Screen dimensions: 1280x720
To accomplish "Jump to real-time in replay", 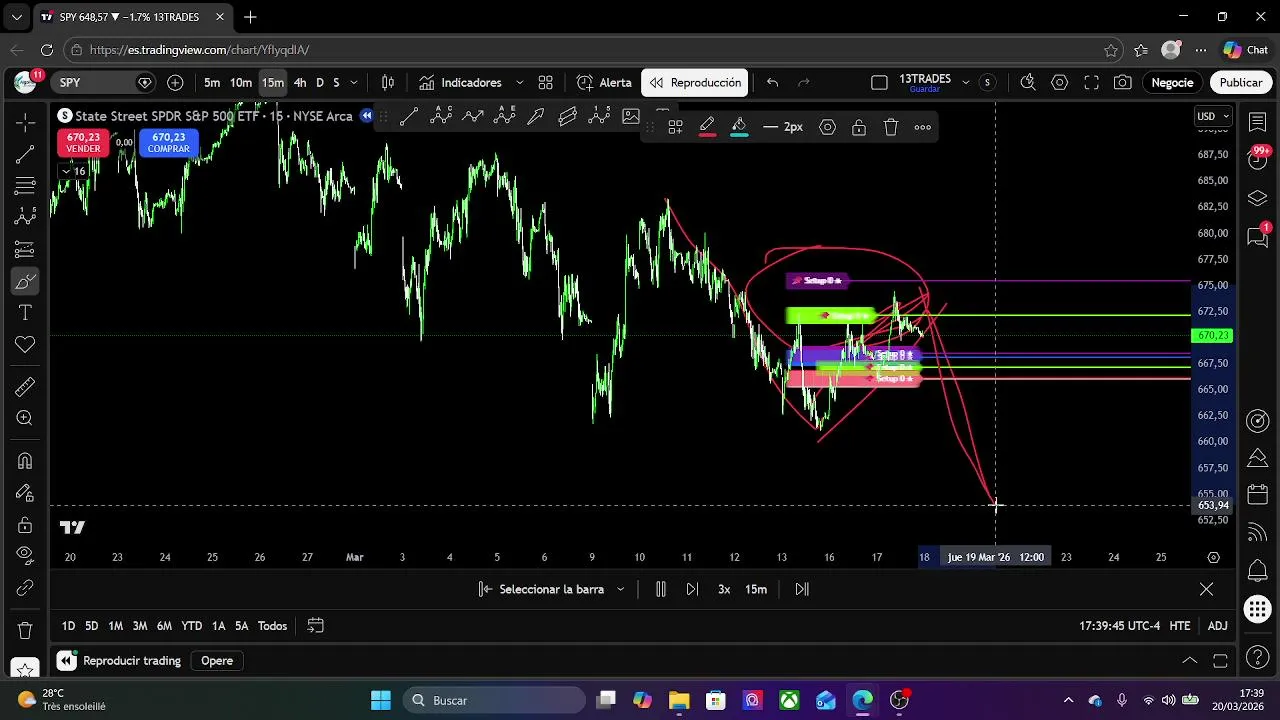I will tap(801, 589).
